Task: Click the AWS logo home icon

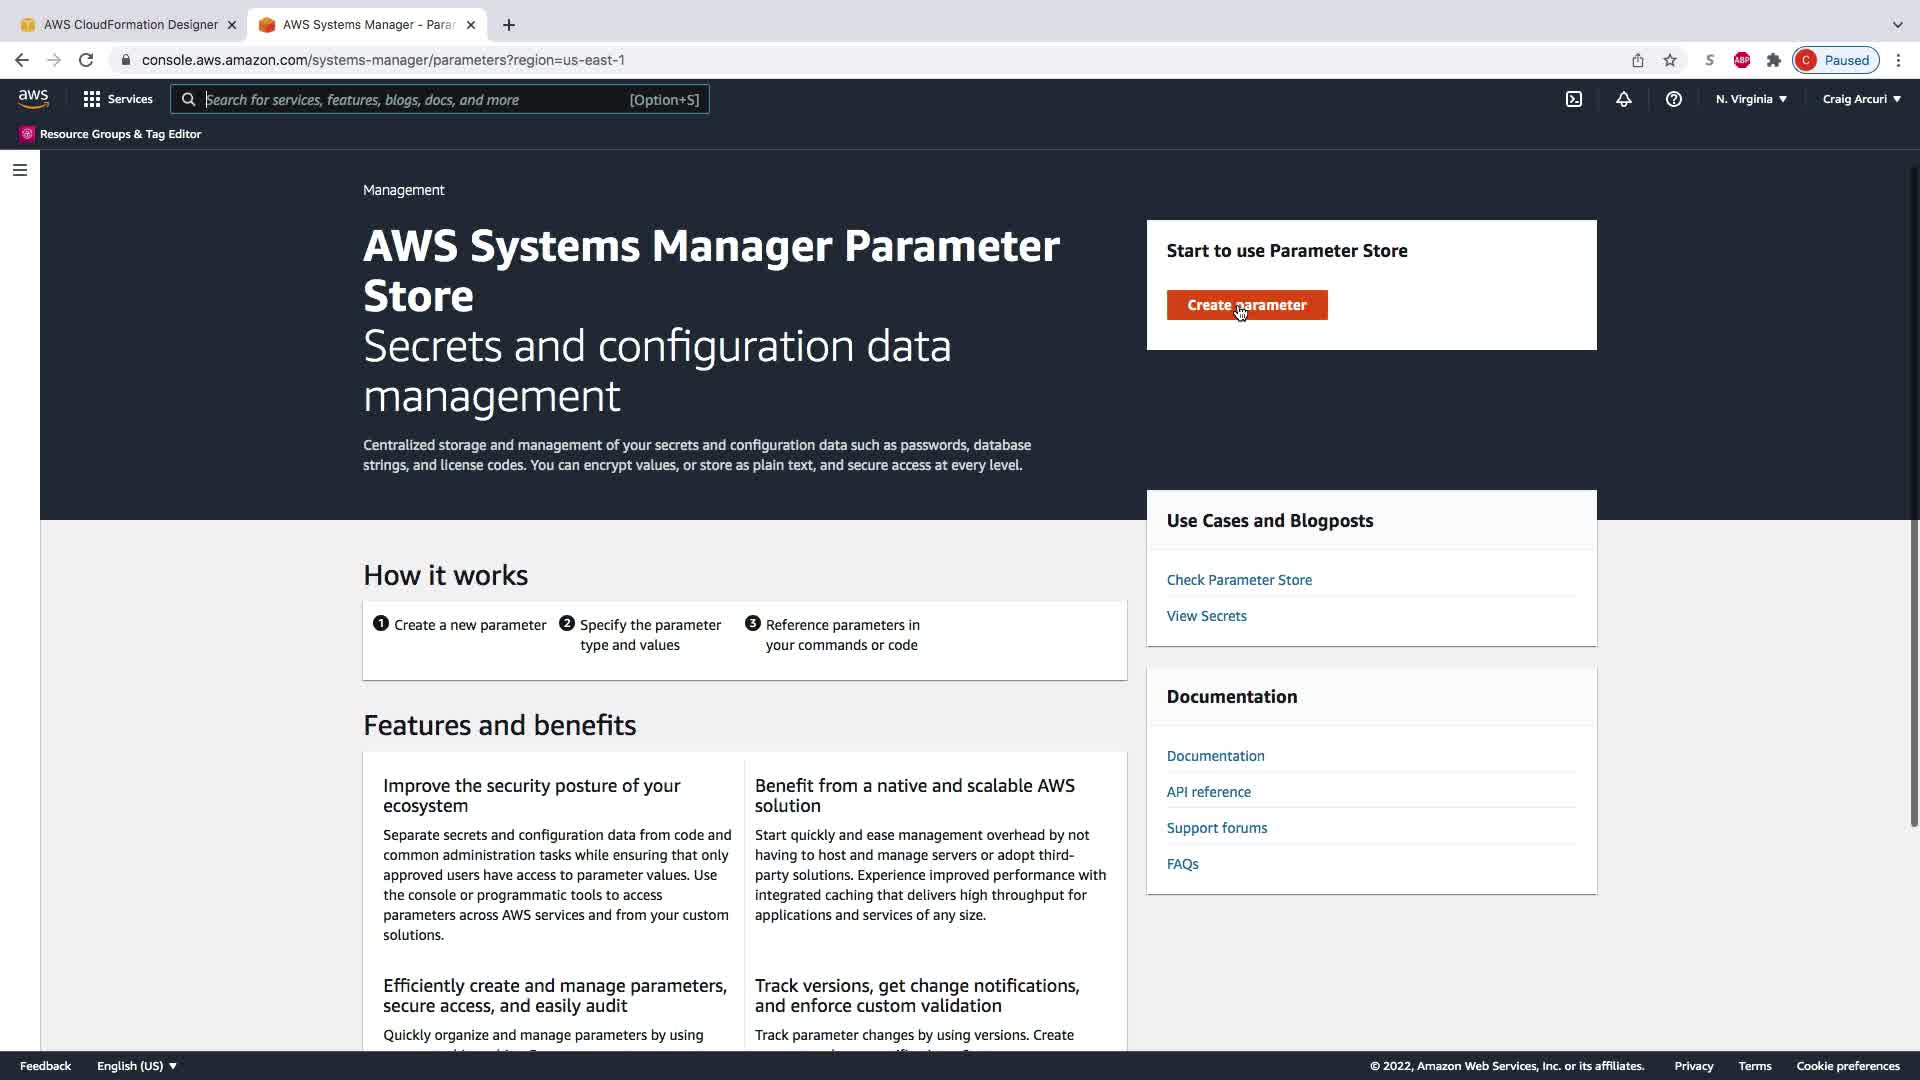Action: pos(33,99)
